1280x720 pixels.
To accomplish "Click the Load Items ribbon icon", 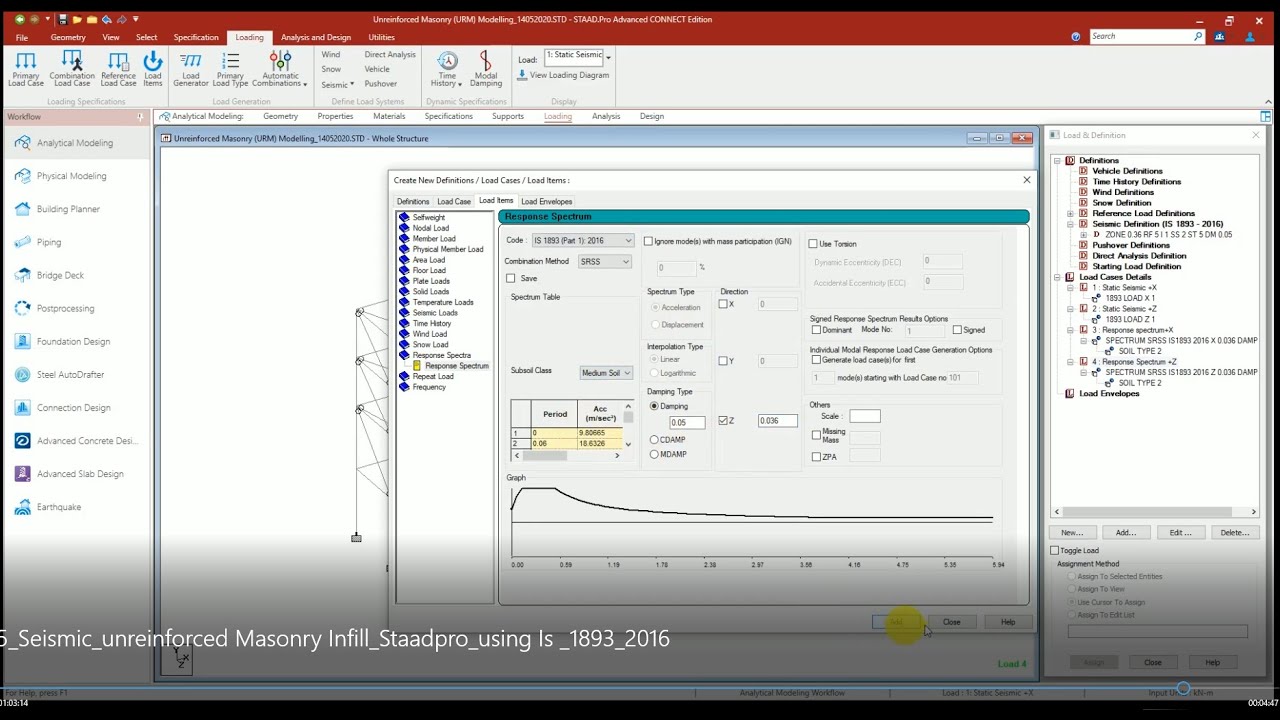I will (153, 69).
